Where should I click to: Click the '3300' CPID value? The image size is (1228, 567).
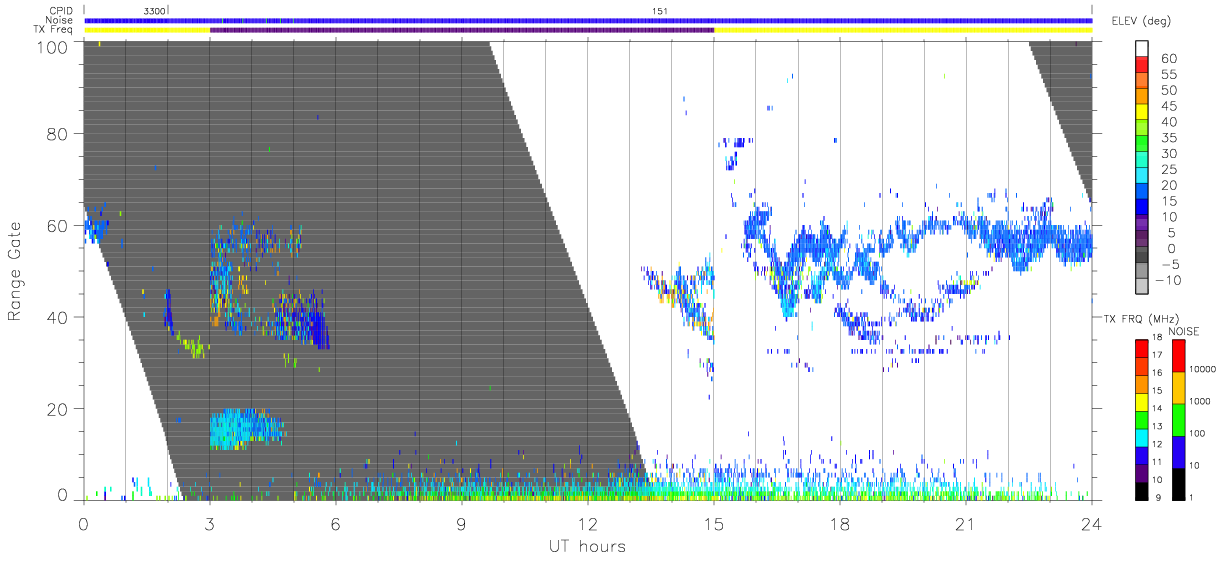[155, 11]
